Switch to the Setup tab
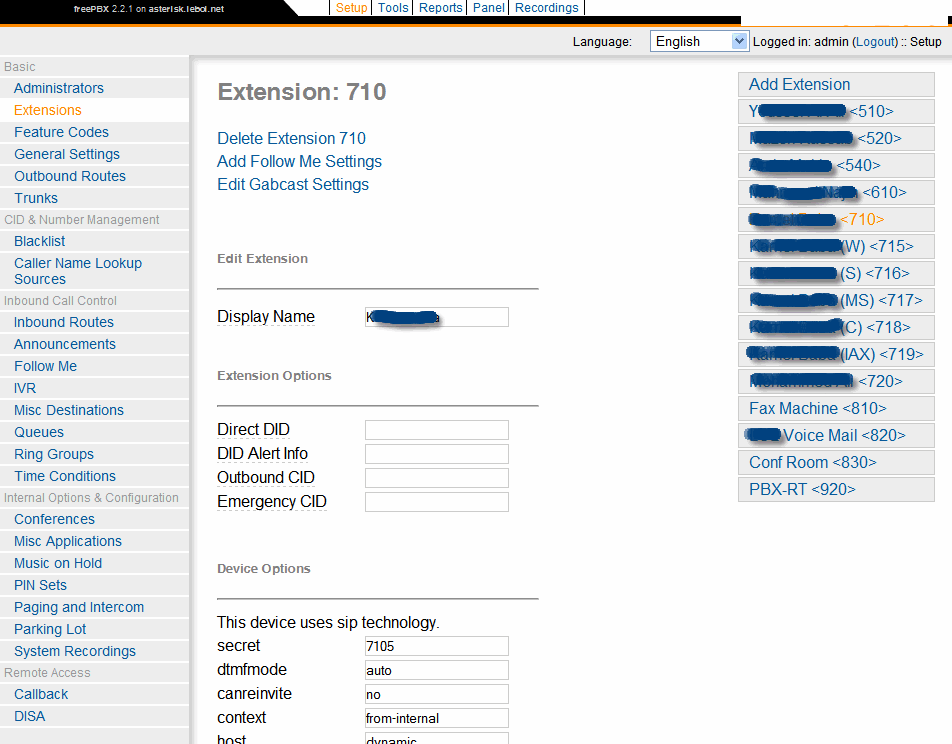Image resolution: width=952 pixels, height=744 pixels. 352,8
